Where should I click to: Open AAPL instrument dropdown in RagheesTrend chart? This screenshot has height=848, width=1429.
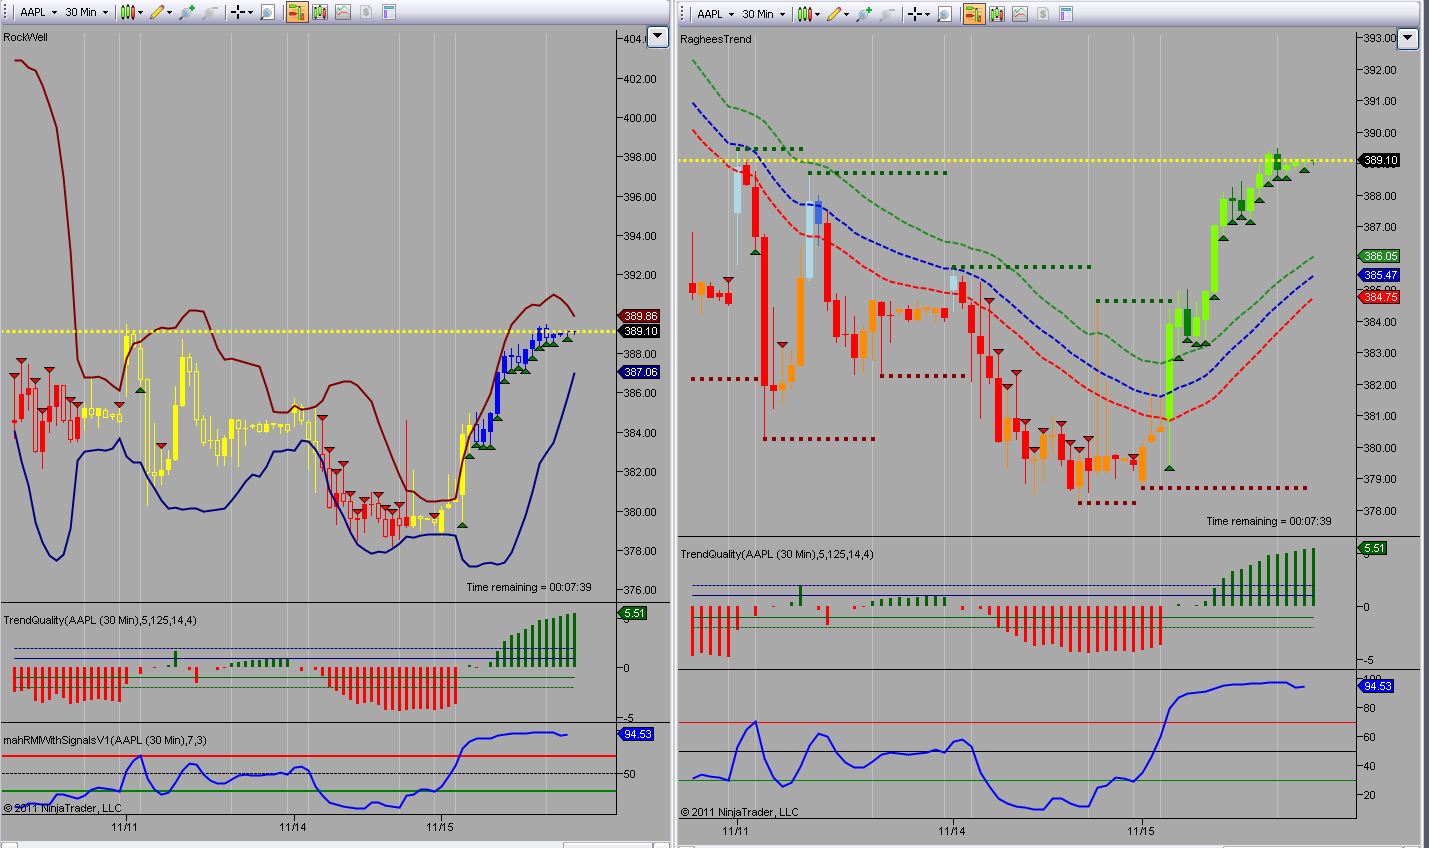[x=715, y=14]
